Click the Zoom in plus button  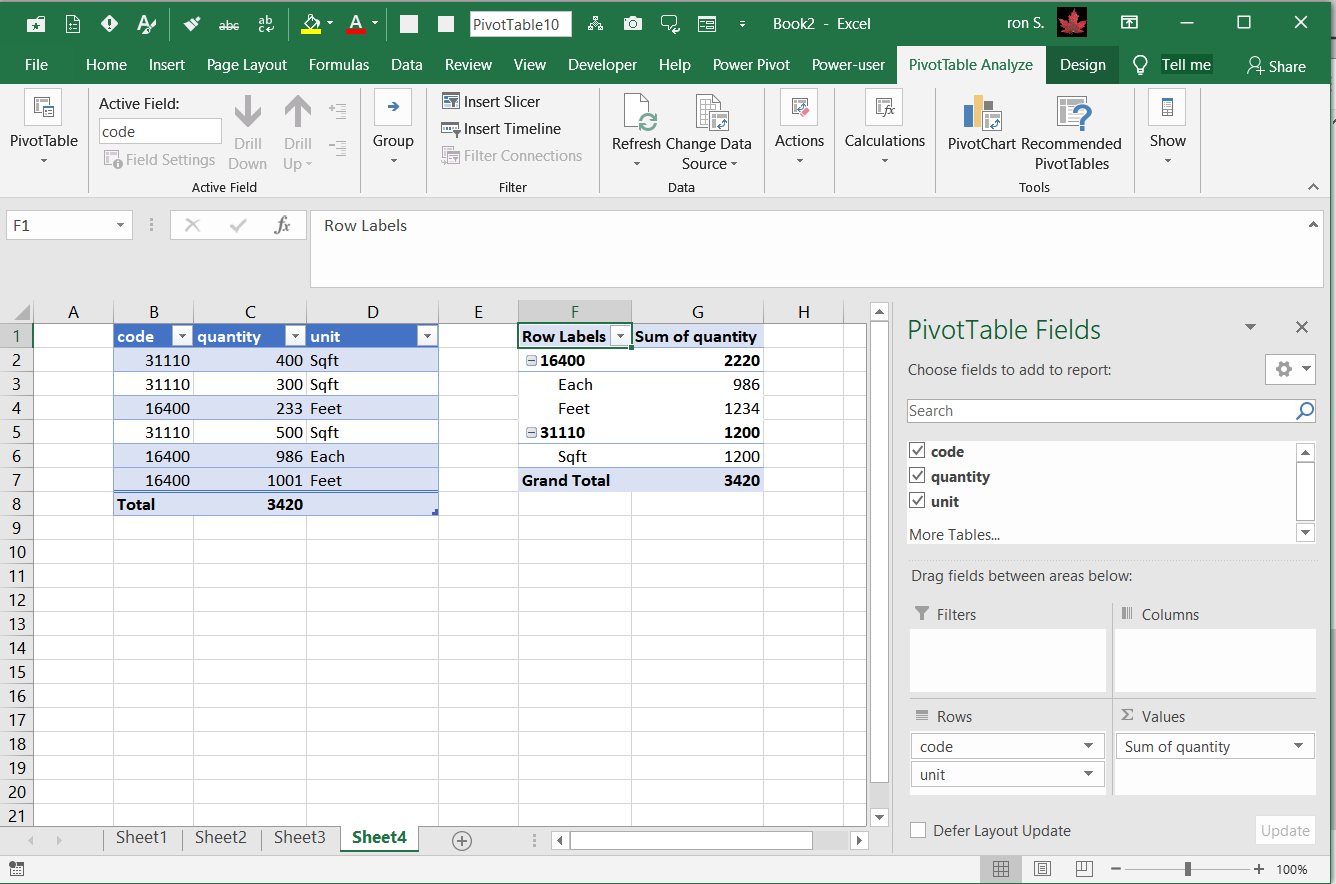tap(1258, 870)
